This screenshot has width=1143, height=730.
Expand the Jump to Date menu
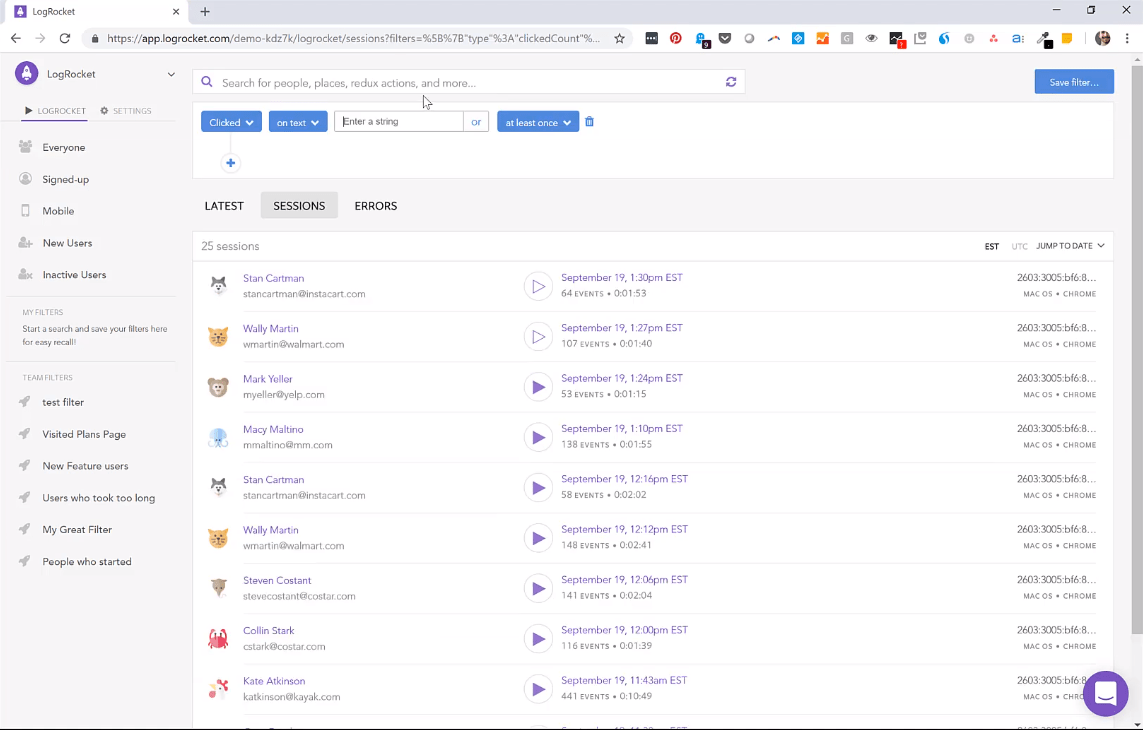pos(1070,246)
